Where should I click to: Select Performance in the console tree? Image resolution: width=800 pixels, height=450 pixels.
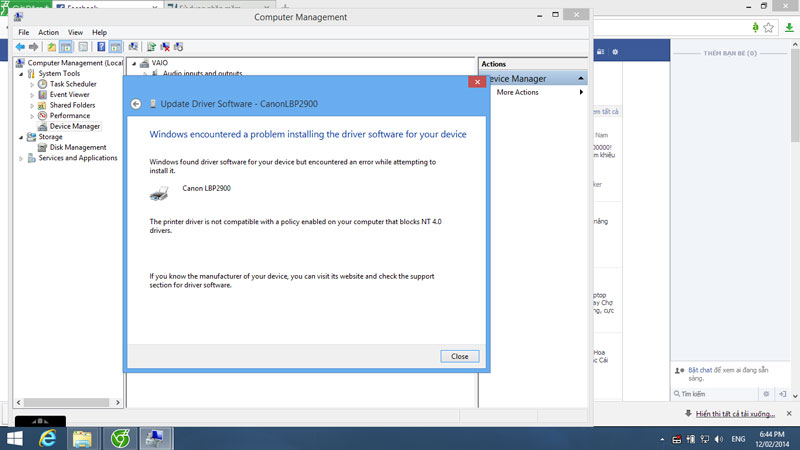point(70,116)
